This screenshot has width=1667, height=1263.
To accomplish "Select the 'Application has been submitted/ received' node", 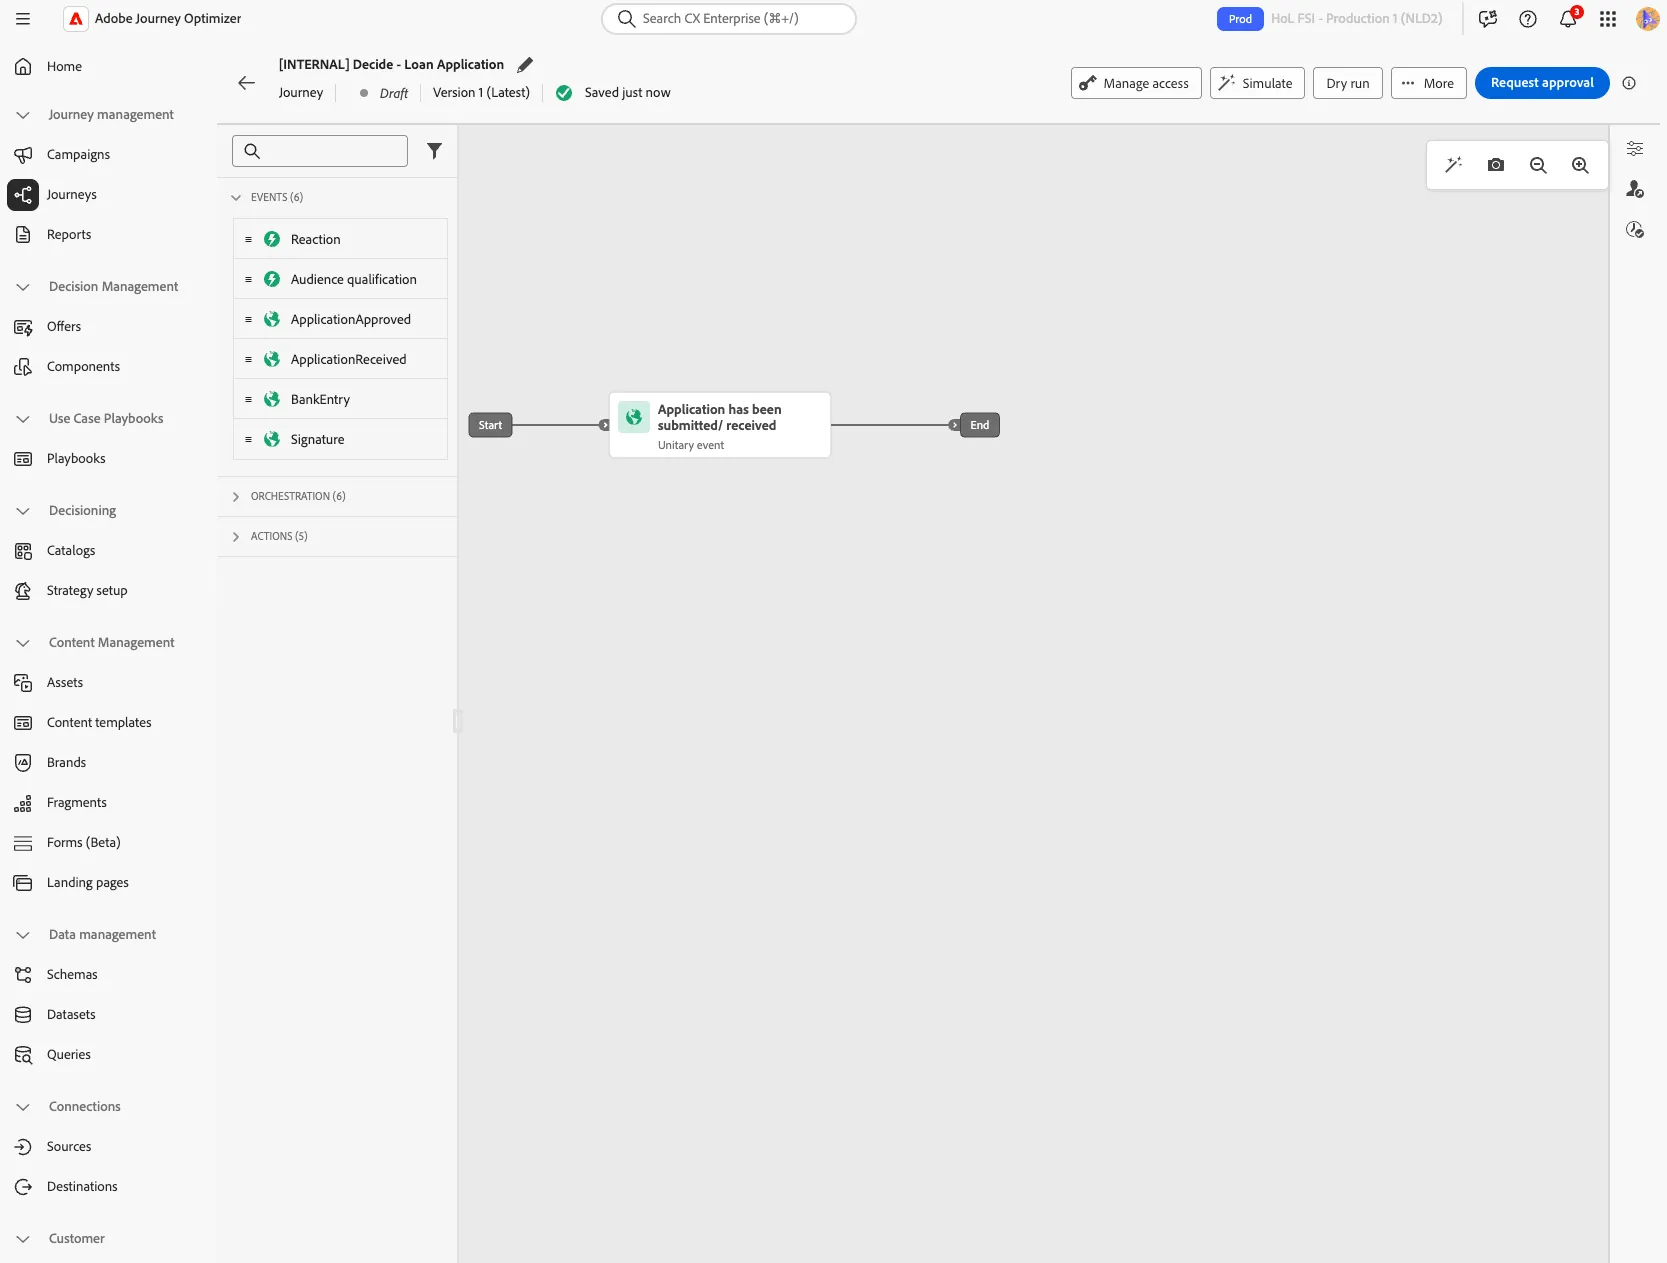I will (720, 425).
